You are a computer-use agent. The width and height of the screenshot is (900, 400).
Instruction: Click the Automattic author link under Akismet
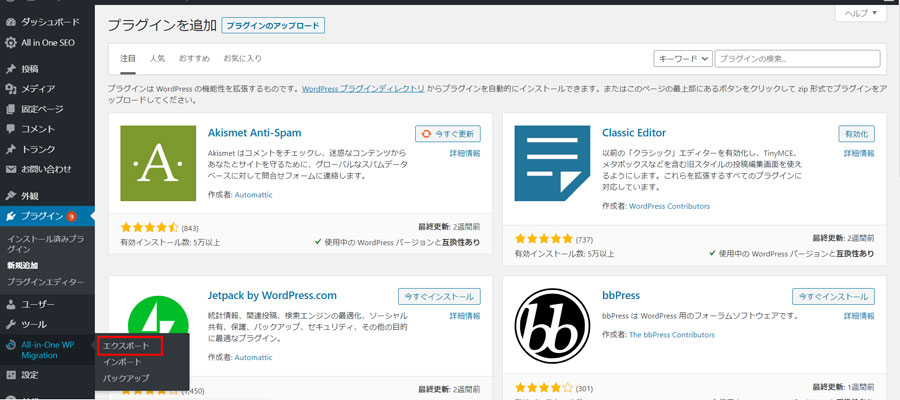tap(254, 195)
